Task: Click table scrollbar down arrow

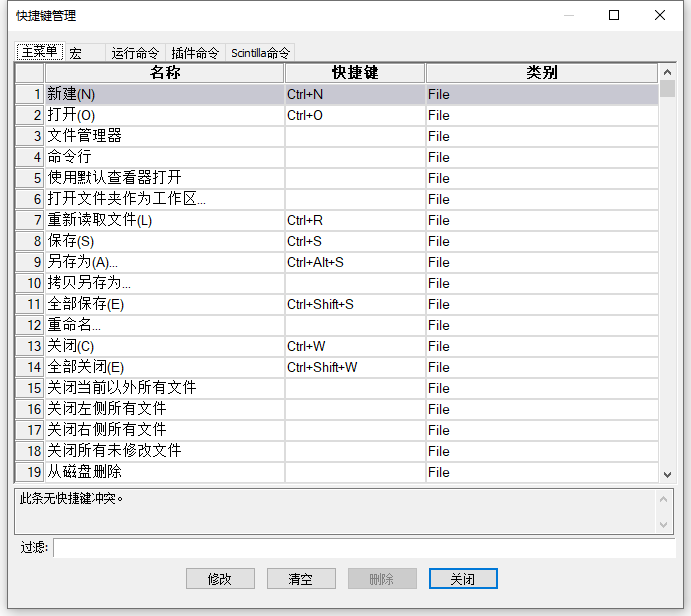Action: (x=667, y=475)
